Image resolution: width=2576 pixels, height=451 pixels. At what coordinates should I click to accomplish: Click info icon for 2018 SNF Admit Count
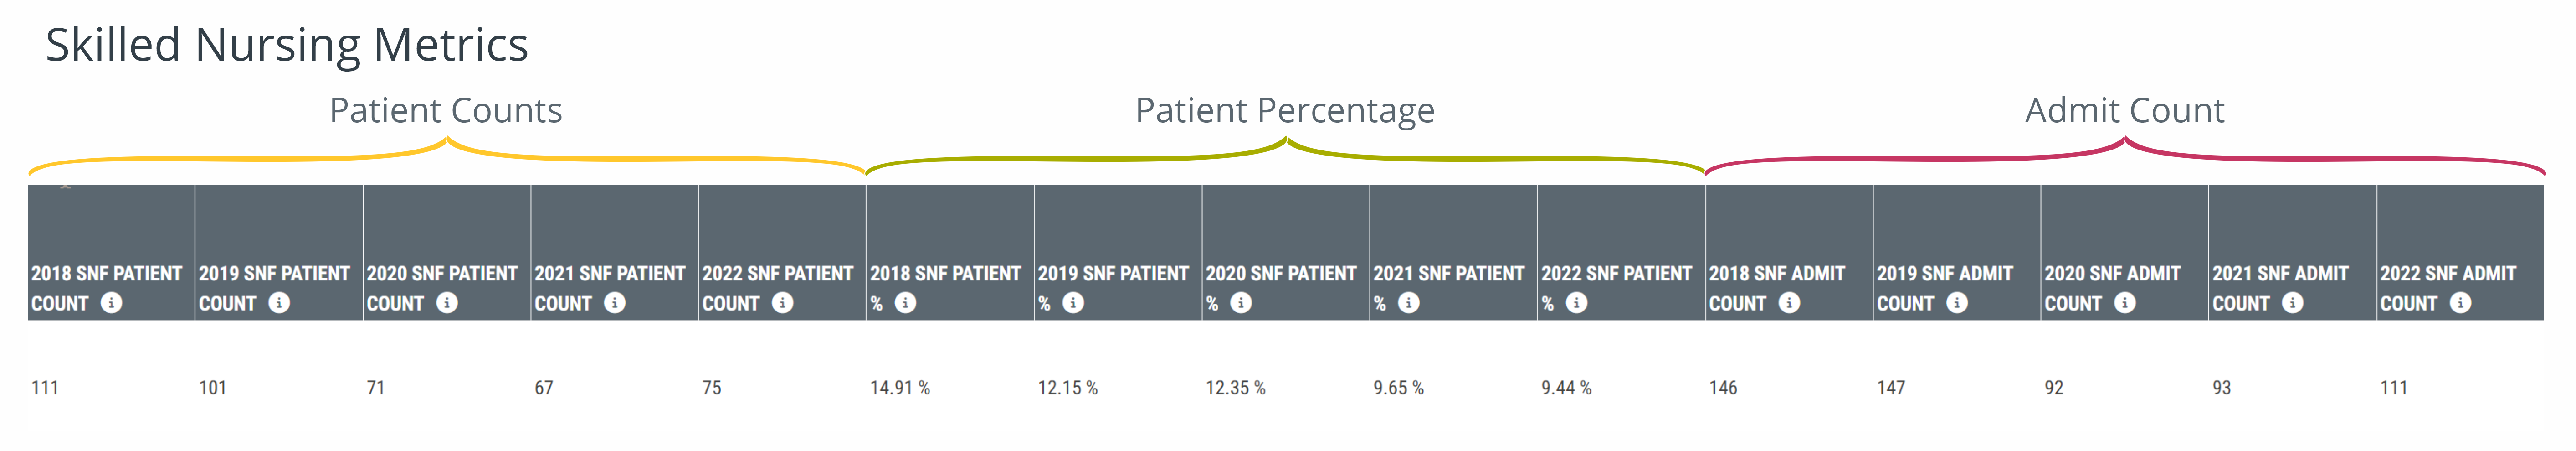click(1790, 302)
